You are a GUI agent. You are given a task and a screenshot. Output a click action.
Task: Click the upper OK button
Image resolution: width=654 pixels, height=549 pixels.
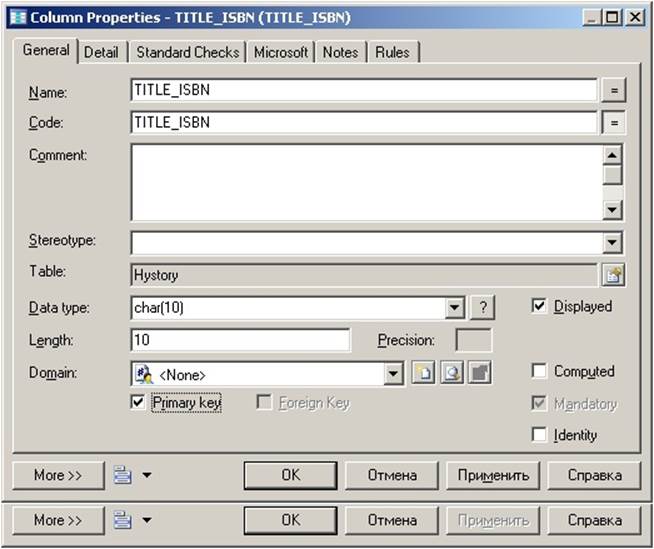click(290, 475)
